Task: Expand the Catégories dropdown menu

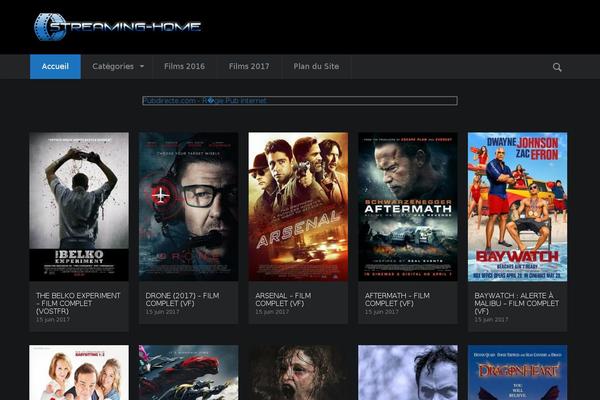Action: [x=118, y=67]
